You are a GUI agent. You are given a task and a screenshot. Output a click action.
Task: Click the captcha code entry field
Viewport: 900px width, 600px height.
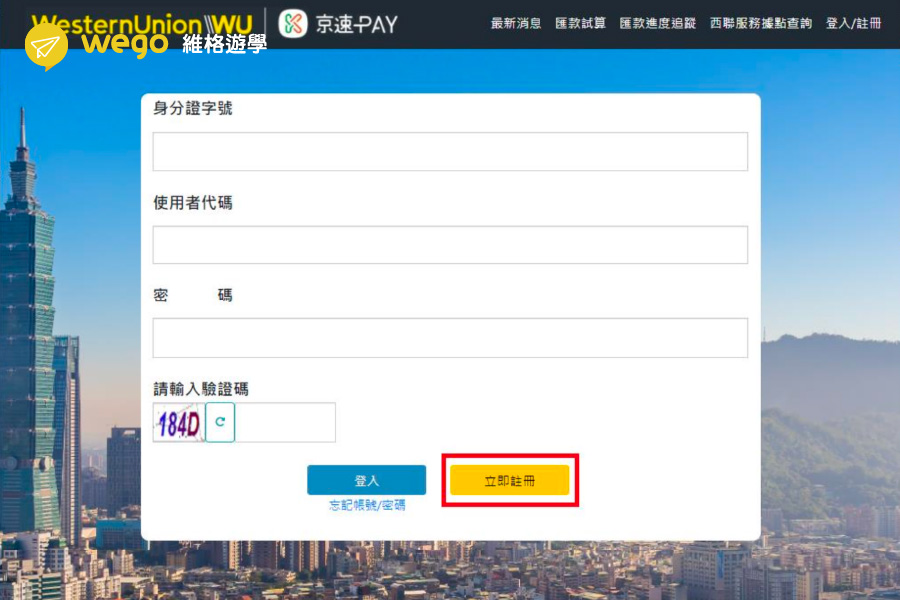[285, 423]
